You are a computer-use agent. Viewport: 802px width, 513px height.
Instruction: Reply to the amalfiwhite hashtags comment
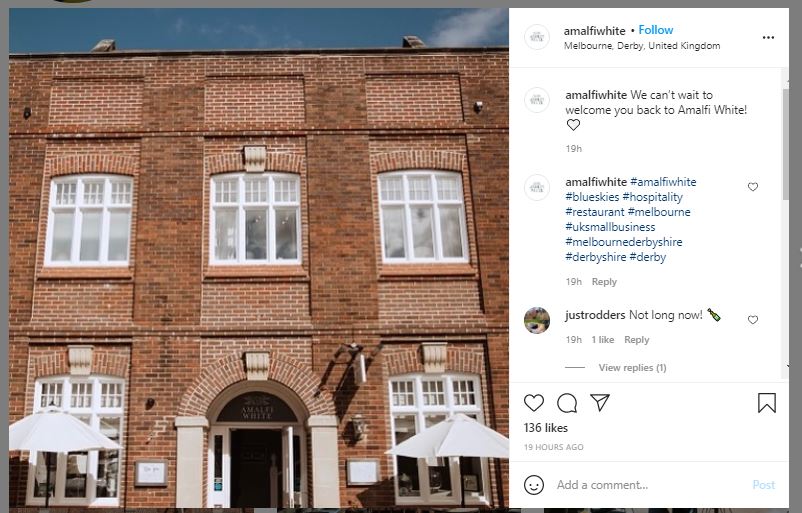[x=604, y=282]
